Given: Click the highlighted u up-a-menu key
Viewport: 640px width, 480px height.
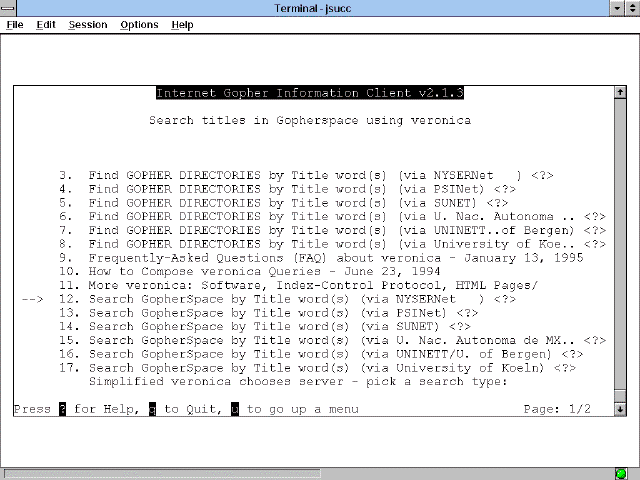Looking at the screenshot, I should [x=235, y=409].
